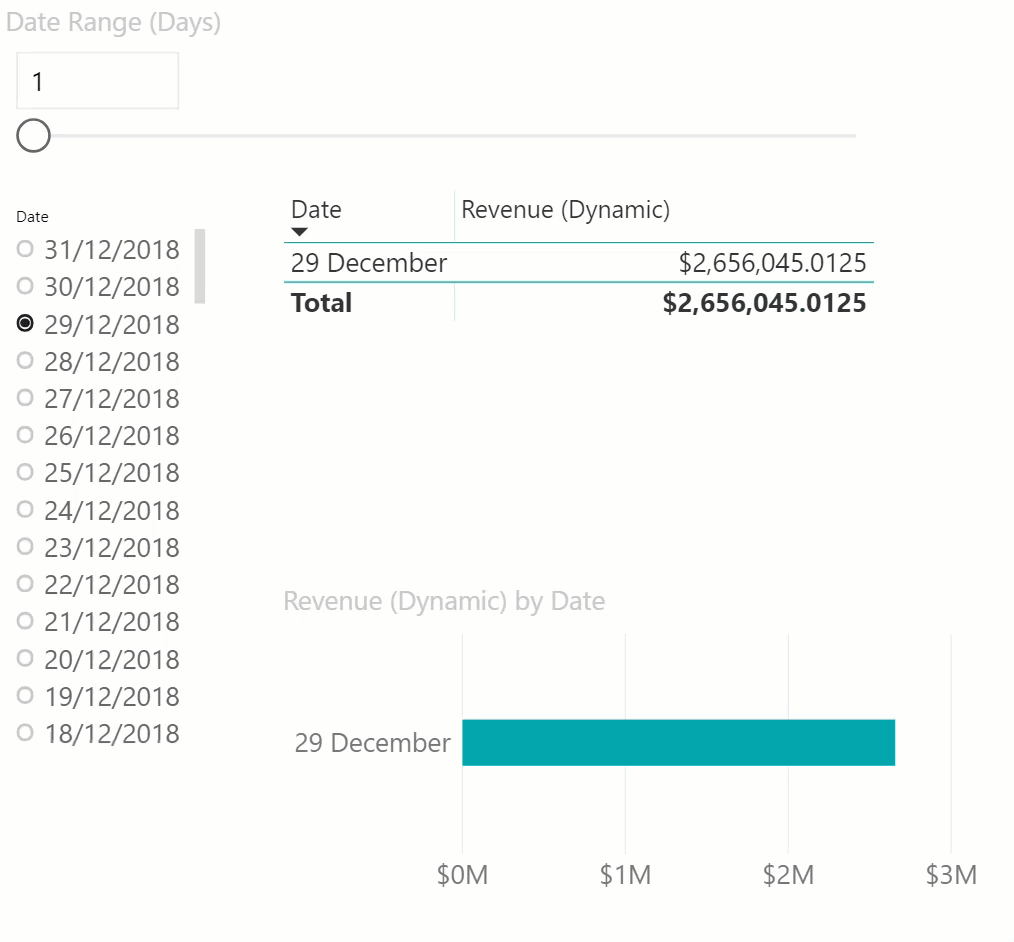Viewport: 1014px width, 942px height.
Task: Click the Date column header in table
Action: (316, 210)
